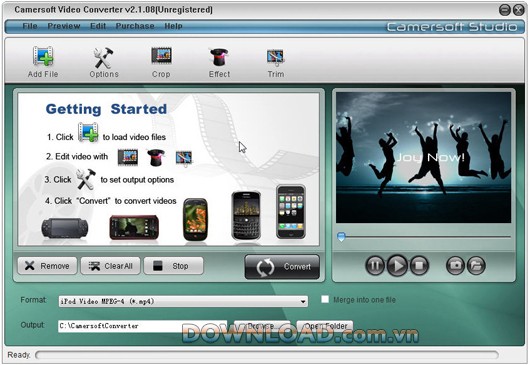Click the Remove button

[x=47, y=266]
